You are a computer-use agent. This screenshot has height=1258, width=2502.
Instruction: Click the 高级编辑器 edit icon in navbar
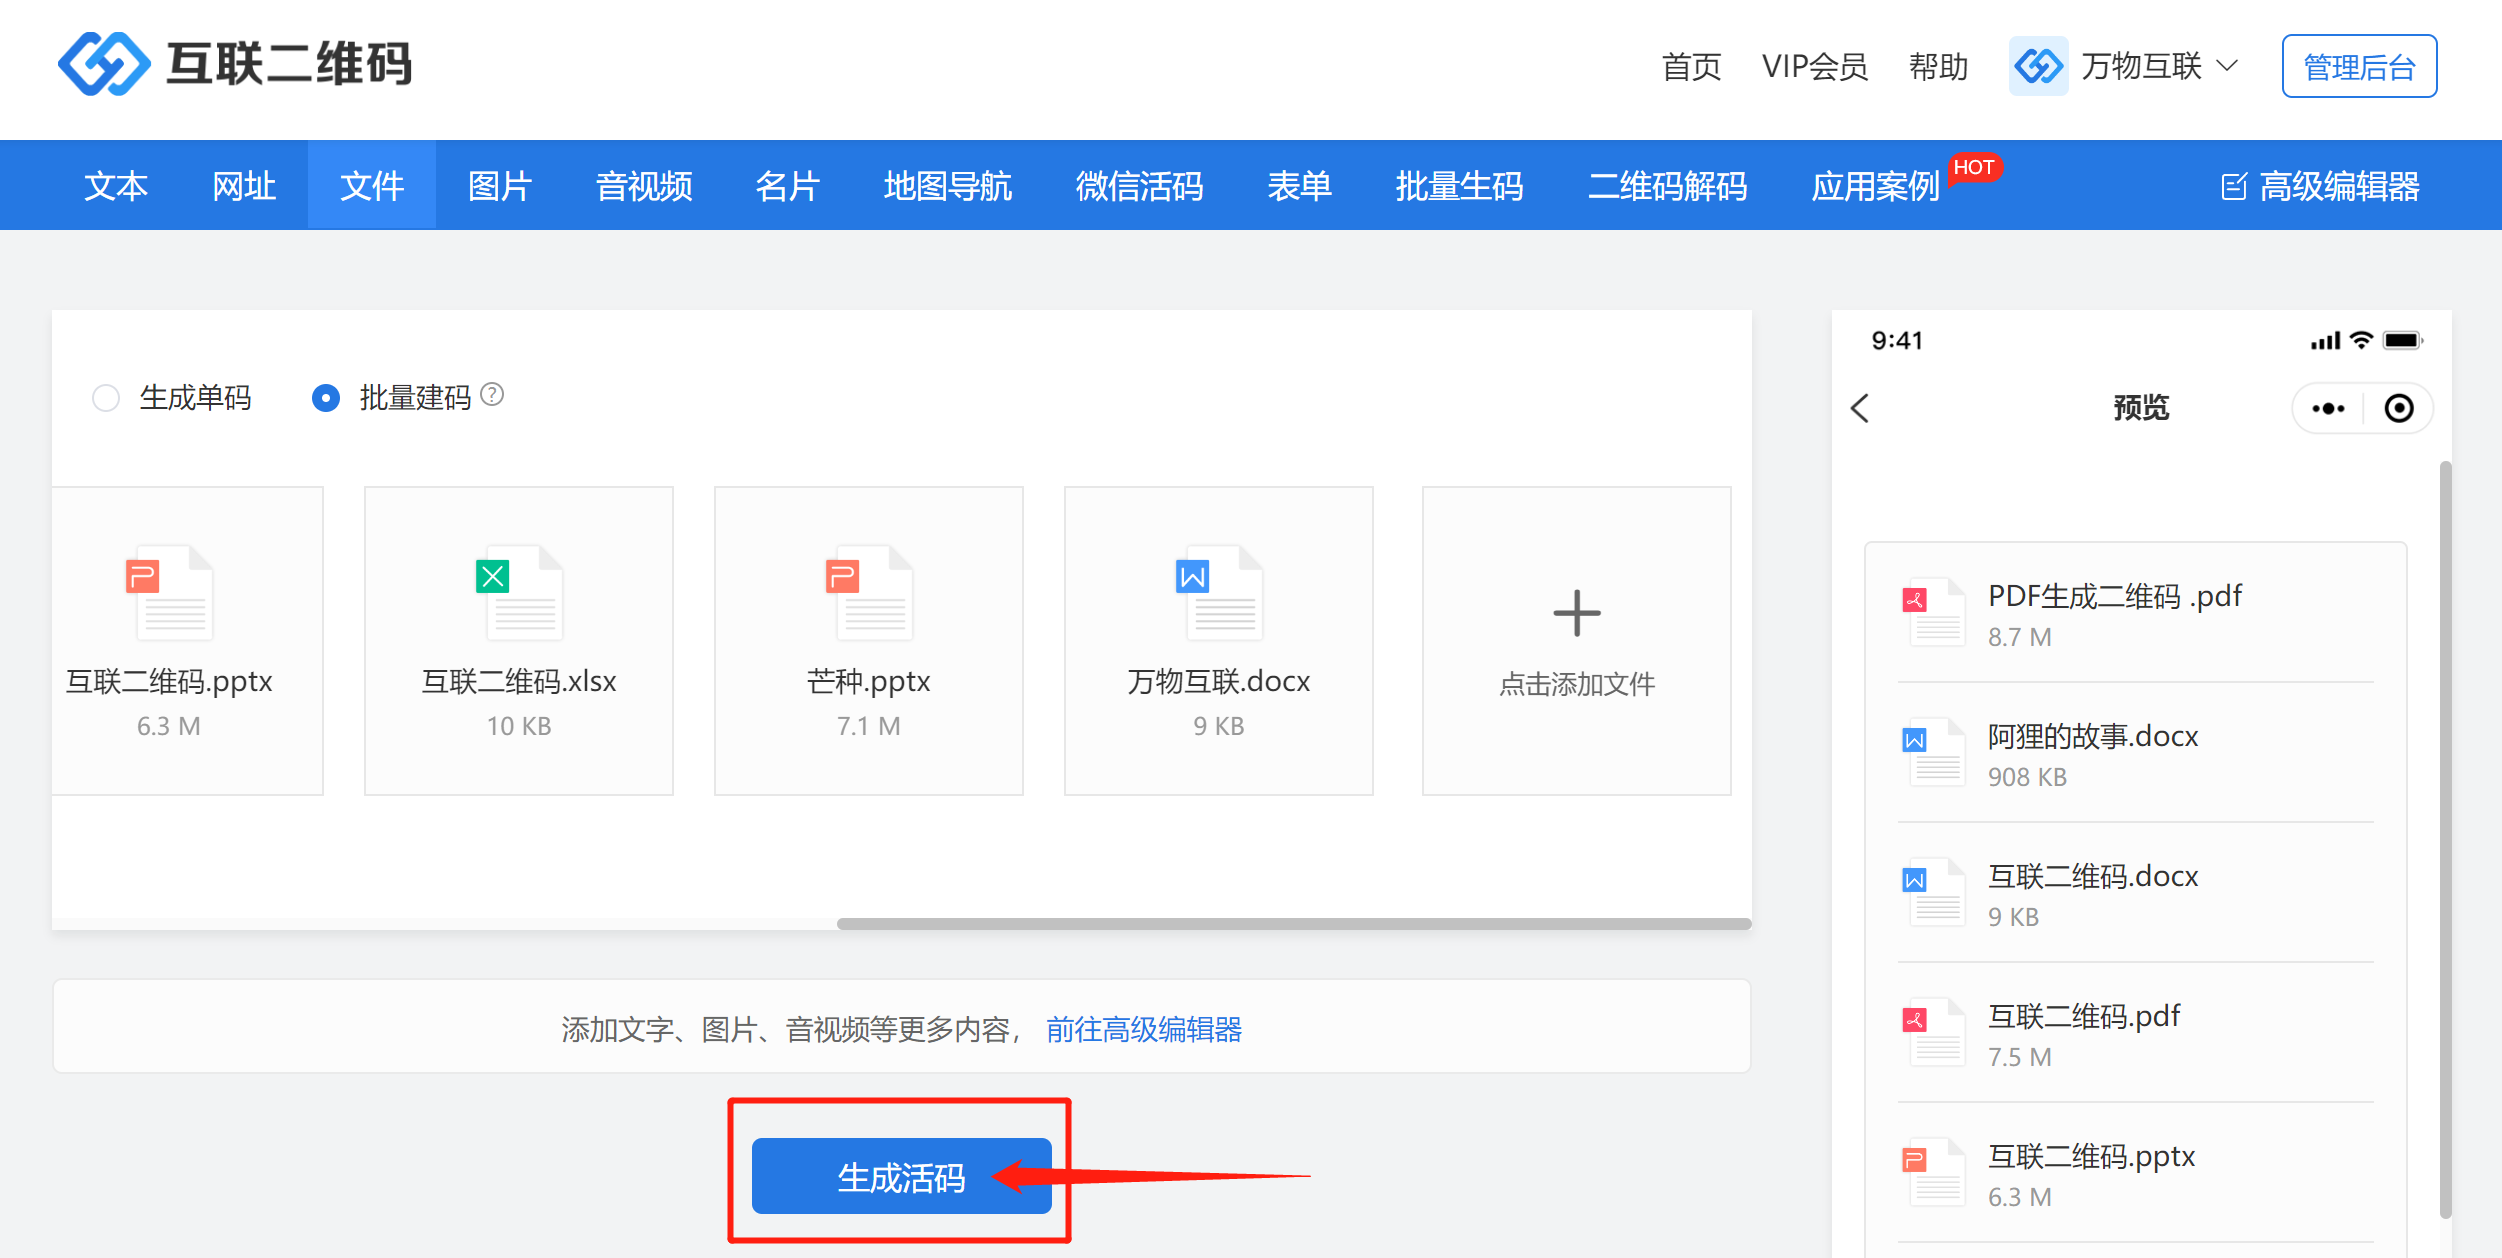pos(2233,186)
